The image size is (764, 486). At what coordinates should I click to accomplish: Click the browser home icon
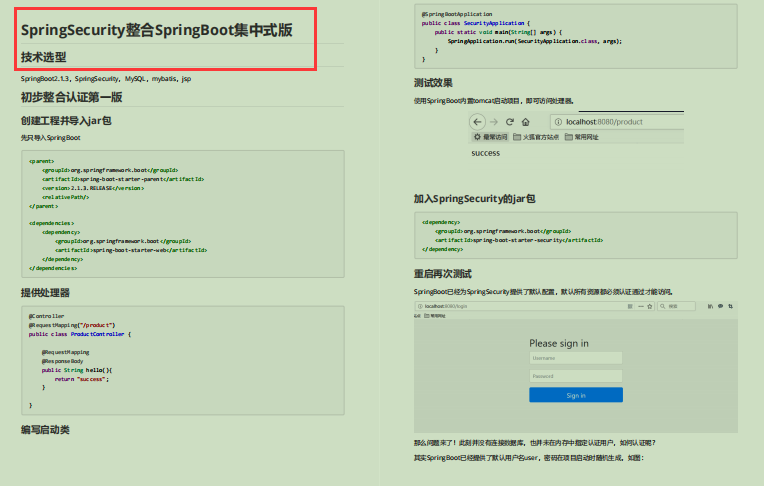pyautogui.click(x=525, y=122)
